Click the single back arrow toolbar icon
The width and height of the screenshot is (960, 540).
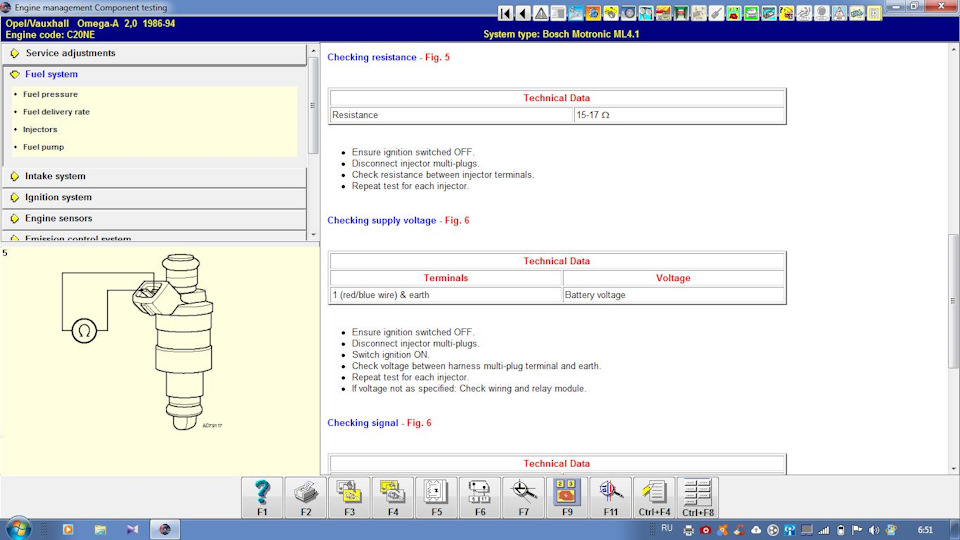click(x=523, y=13)
